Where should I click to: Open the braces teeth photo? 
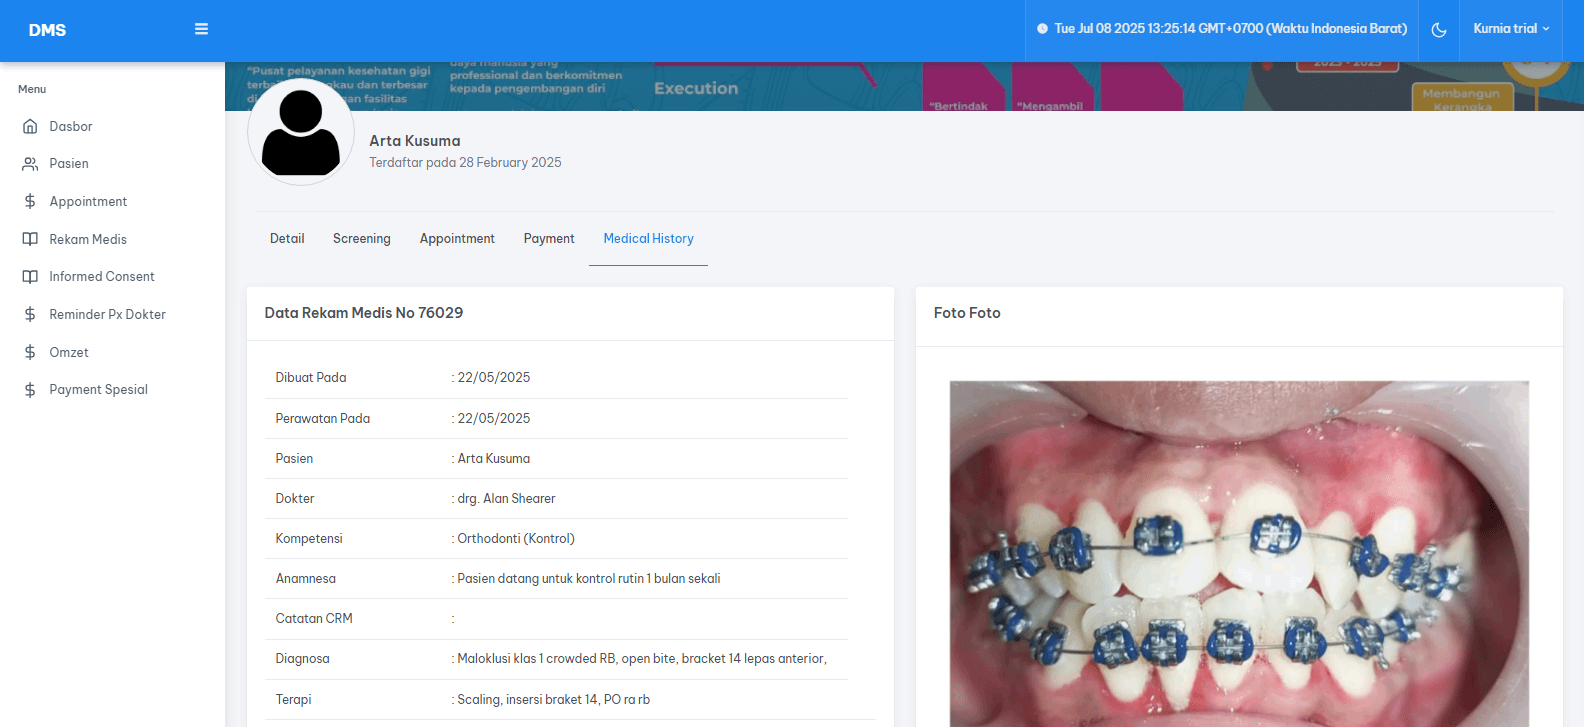[1239, 553]
